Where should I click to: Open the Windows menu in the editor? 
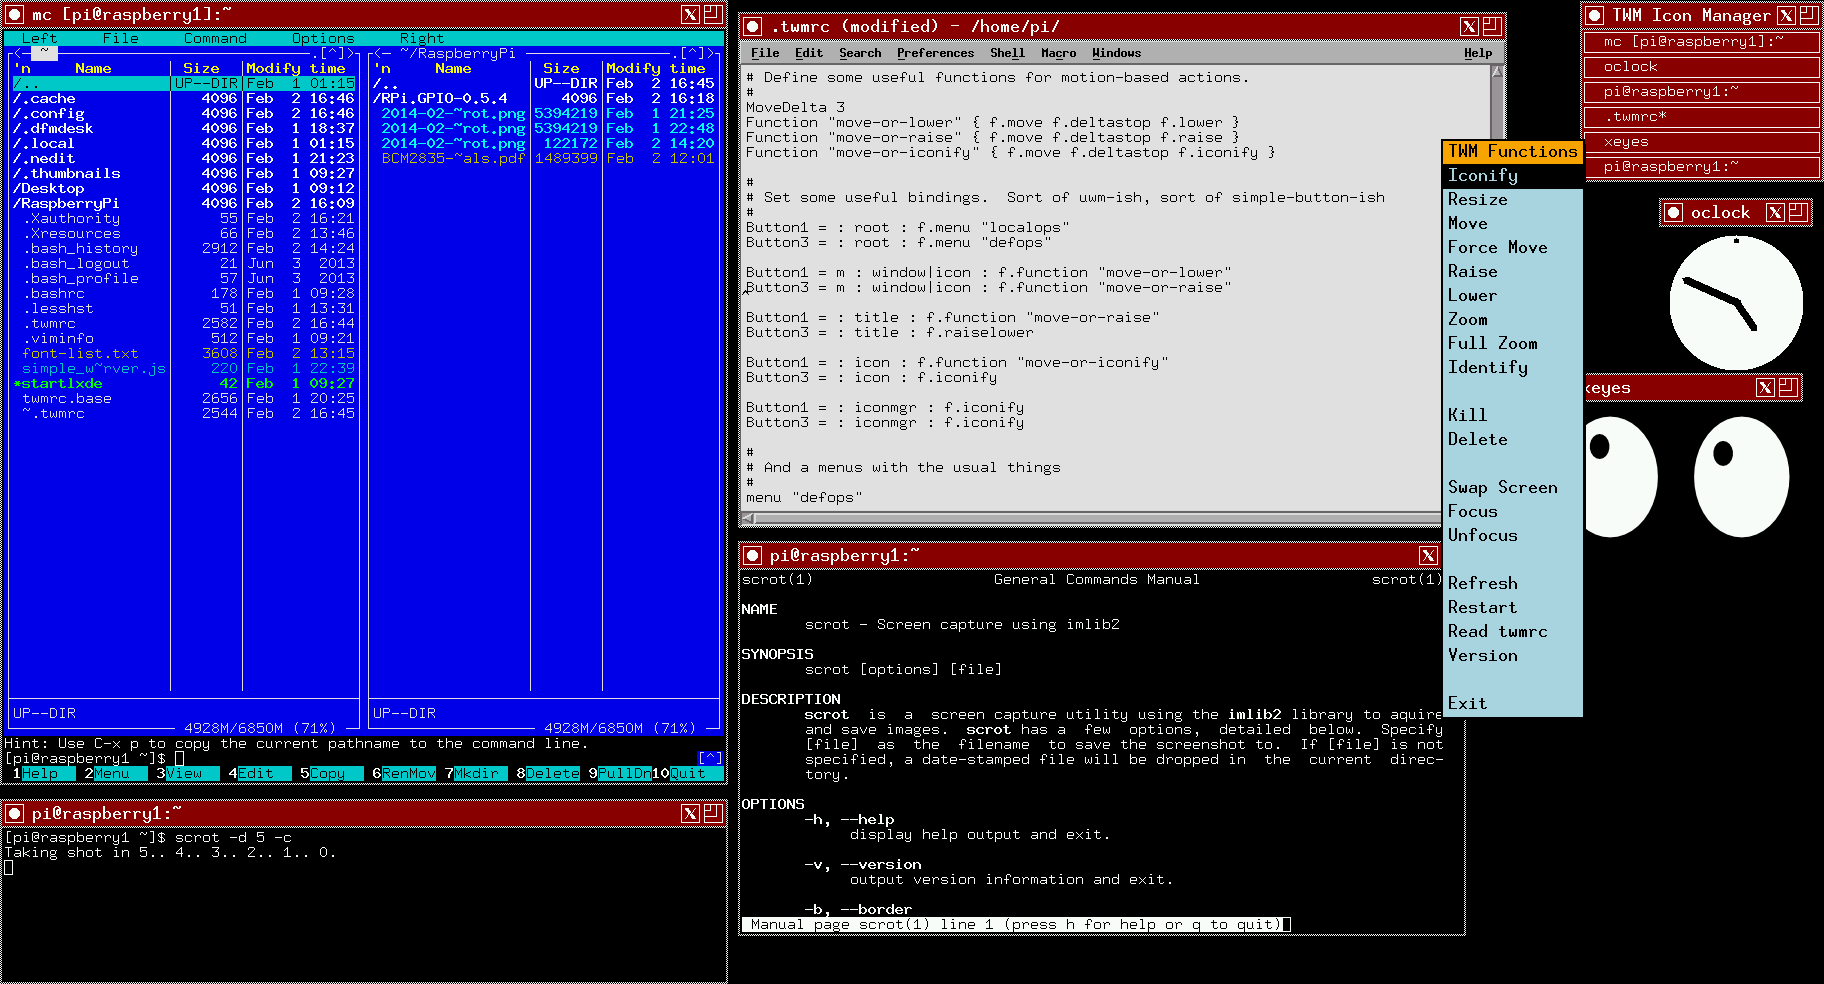[x=1116, y=53]
